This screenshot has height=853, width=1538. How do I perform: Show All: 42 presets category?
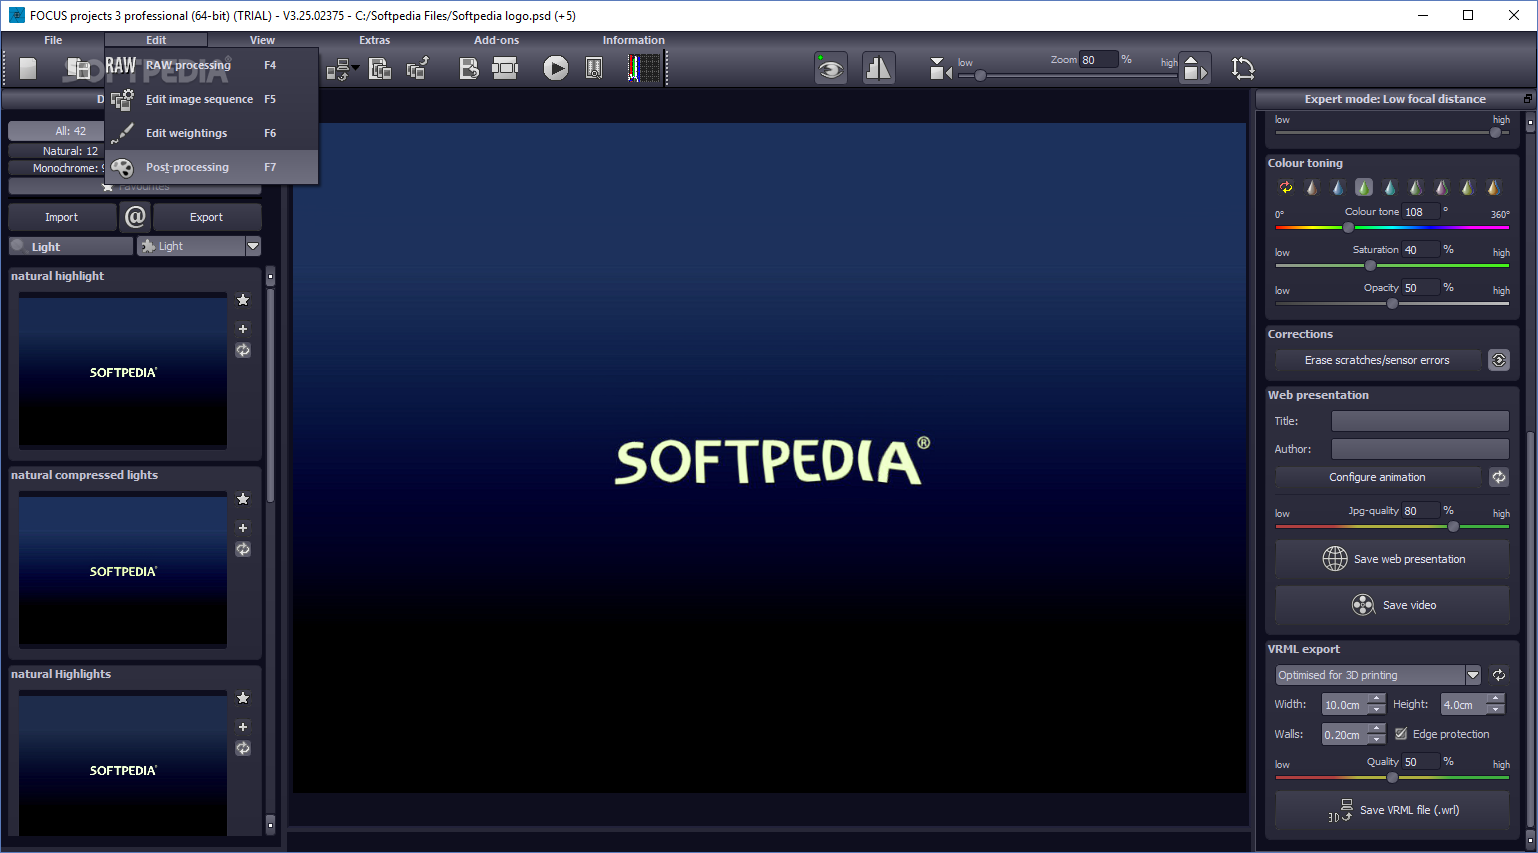[57, 131]
